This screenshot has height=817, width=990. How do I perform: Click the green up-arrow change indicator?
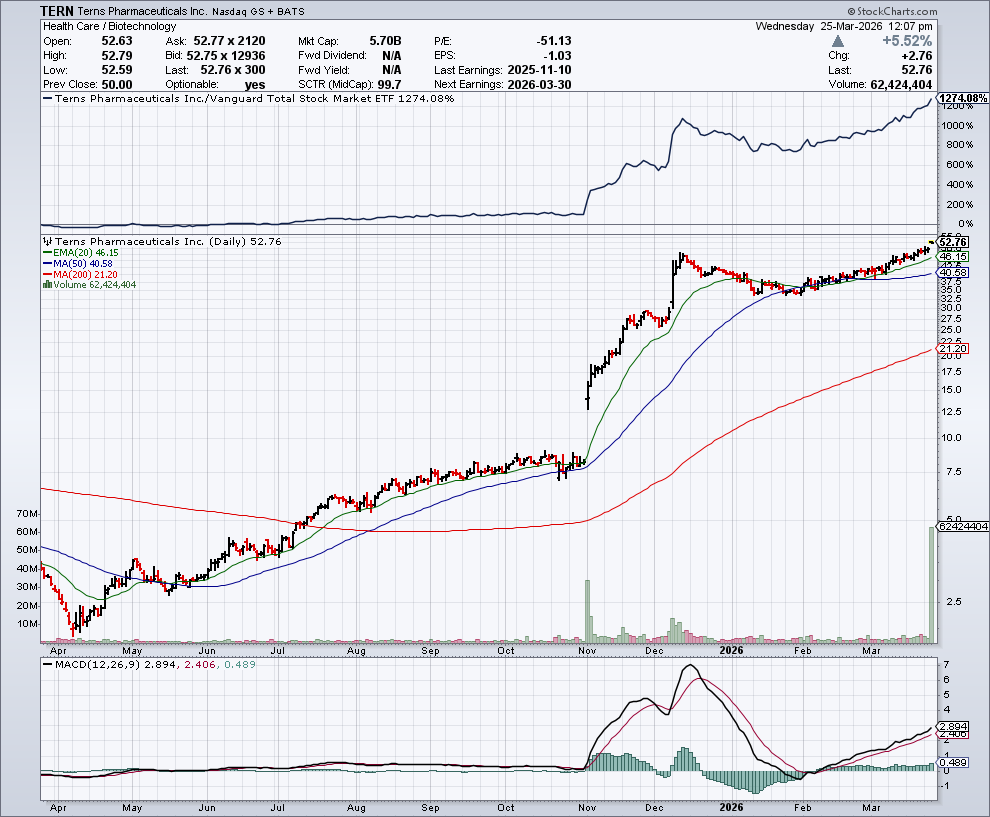click(836, 41)
